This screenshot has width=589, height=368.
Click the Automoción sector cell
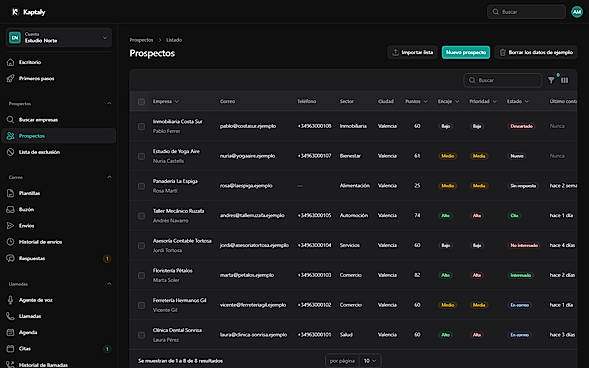point(354,216)
